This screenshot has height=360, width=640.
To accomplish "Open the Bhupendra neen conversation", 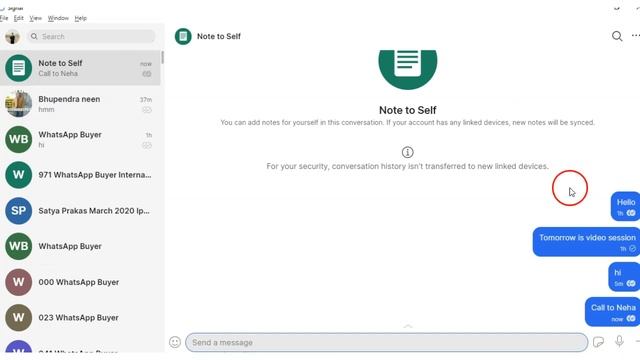I will pos(80,104).
